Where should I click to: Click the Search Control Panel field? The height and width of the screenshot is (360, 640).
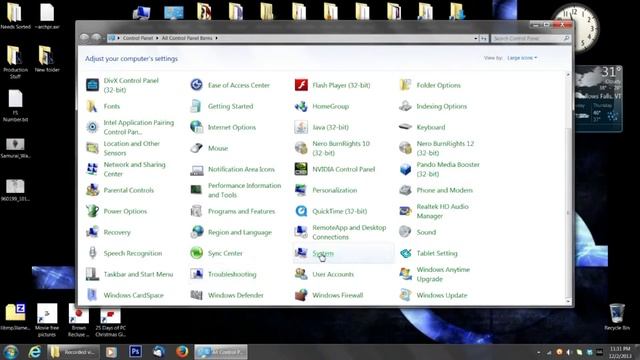531,38
